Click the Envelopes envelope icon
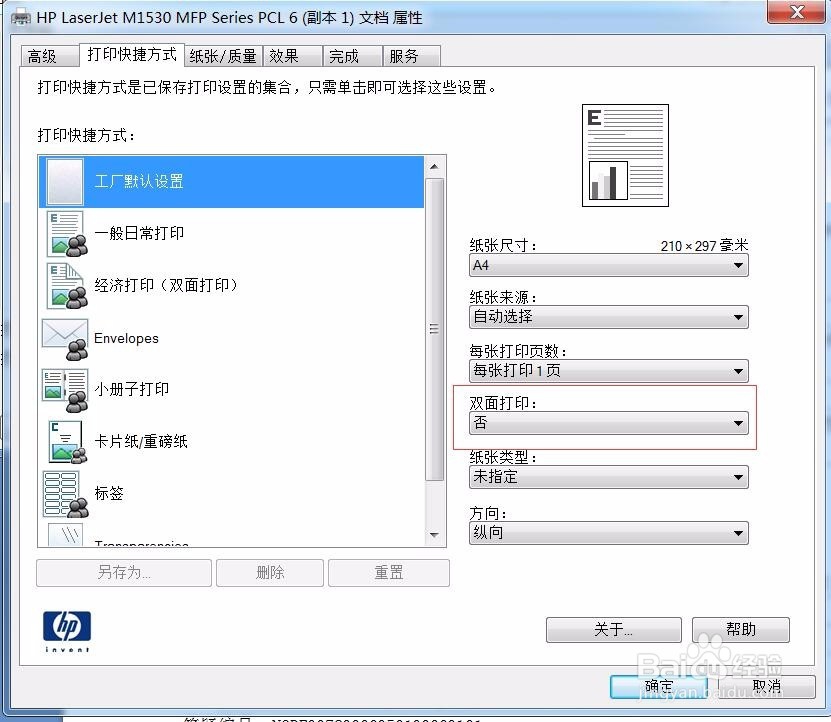 click(x=65, y=339)
